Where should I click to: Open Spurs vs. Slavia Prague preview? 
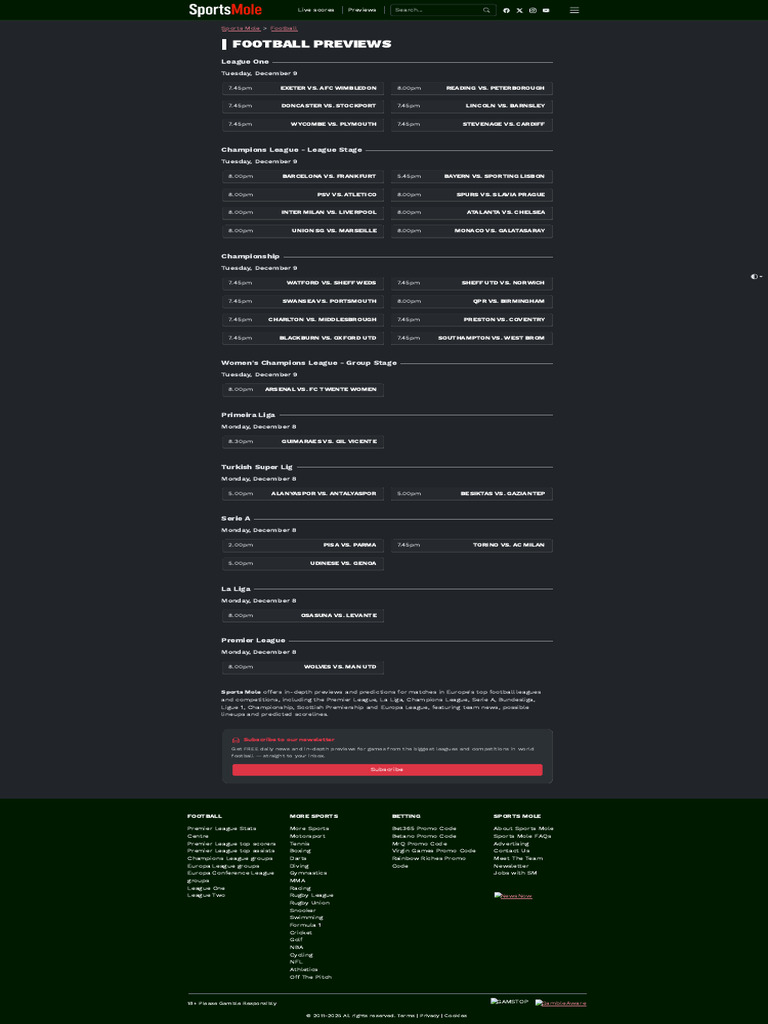coord(472,195)
